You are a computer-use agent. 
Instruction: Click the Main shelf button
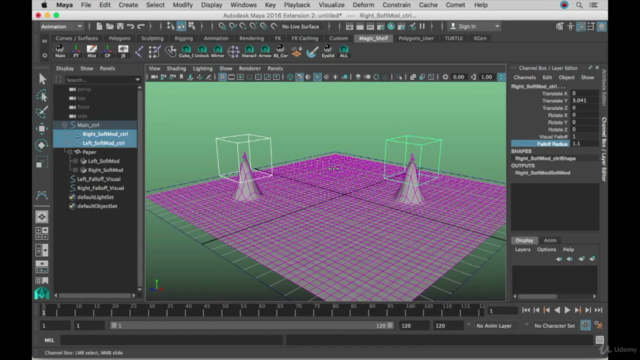(x=60, y=51)
